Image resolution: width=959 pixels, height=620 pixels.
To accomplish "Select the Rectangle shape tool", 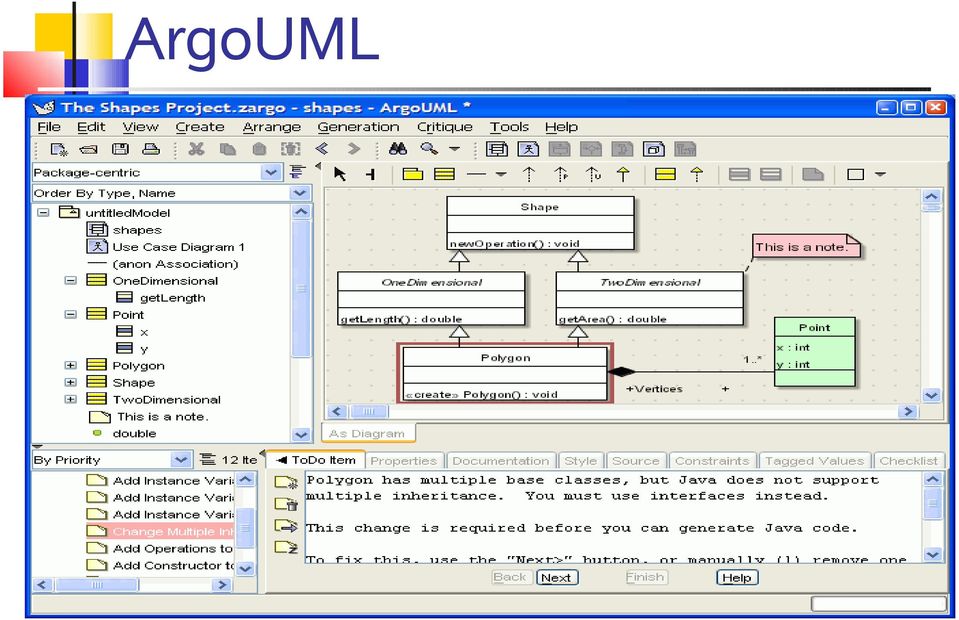I will pyautogui.click(x=855, y=174).
